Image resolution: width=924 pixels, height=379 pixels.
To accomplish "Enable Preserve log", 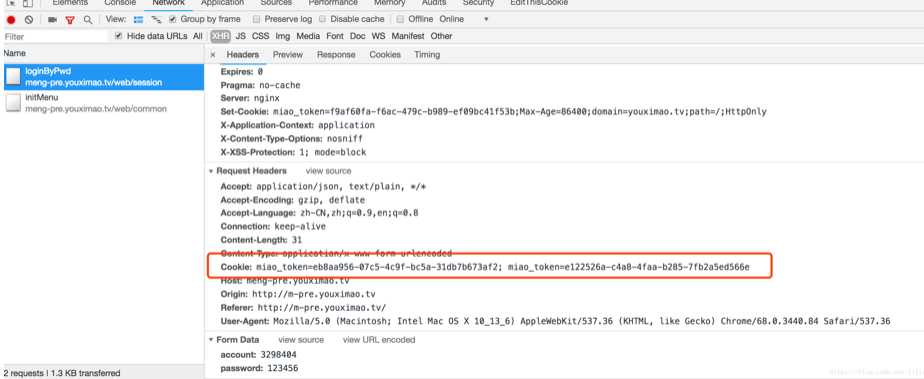I will 256,19.
